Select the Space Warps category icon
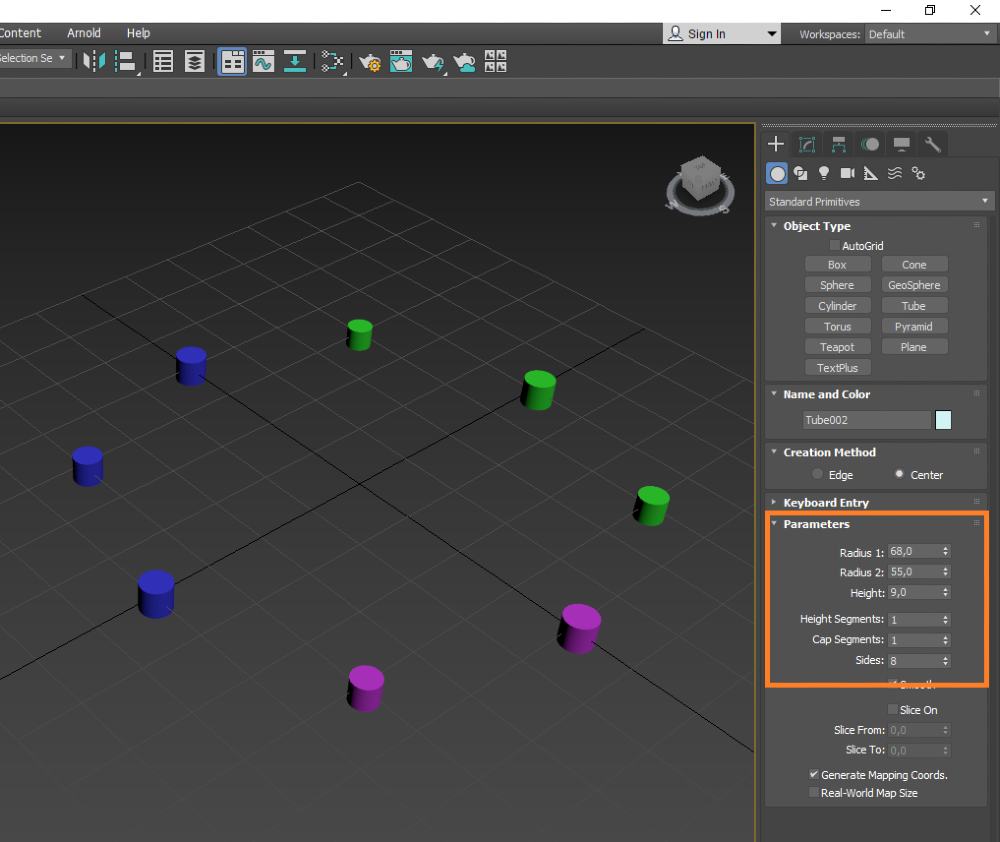Screen dimensions: 1000x842 tap(895, 174)
